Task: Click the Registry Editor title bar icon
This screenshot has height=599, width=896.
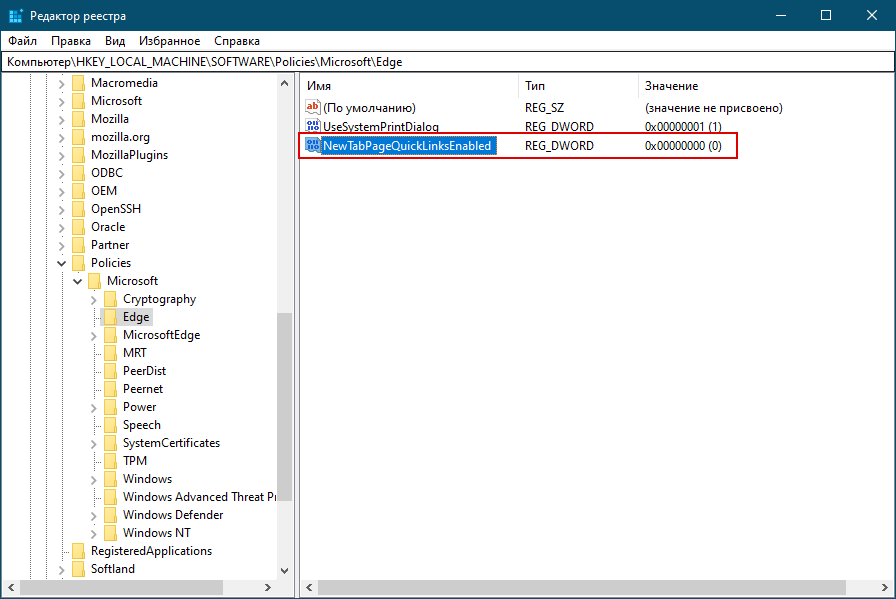Action: pos(15,15)
